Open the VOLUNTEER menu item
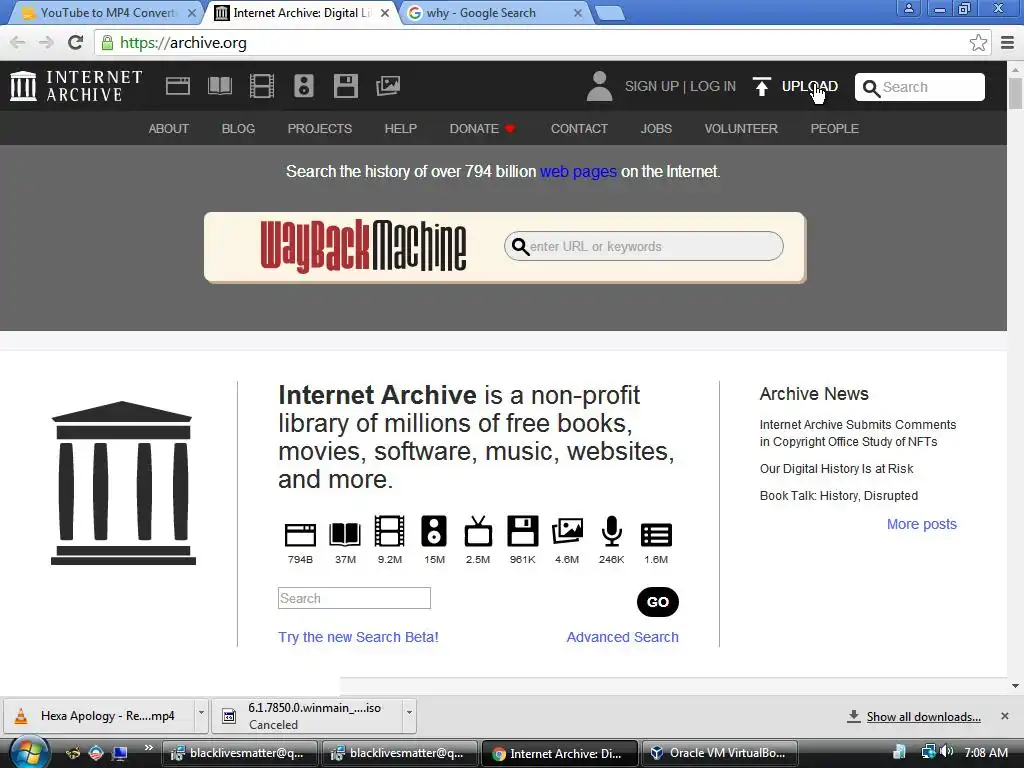Image resolution: width=1024 pixels, height=768 pixels. [x=741, y=129]
